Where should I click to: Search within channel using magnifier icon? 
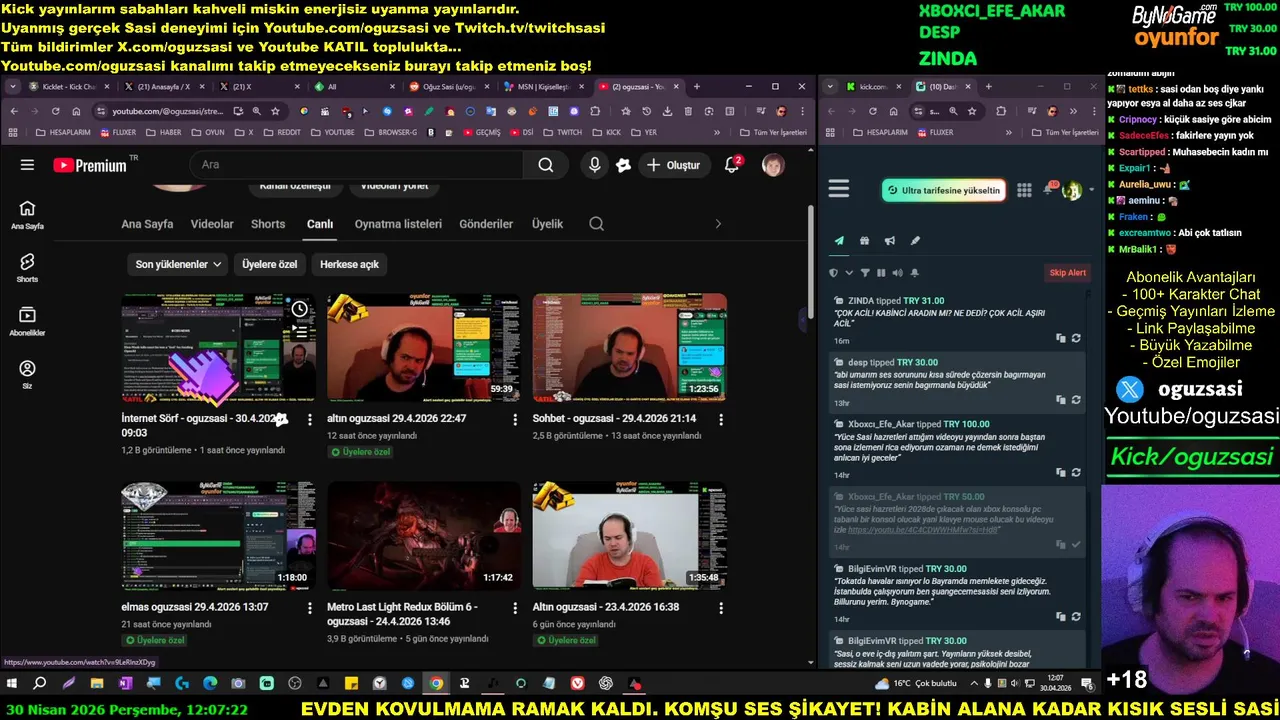click(x=596, y=224)
